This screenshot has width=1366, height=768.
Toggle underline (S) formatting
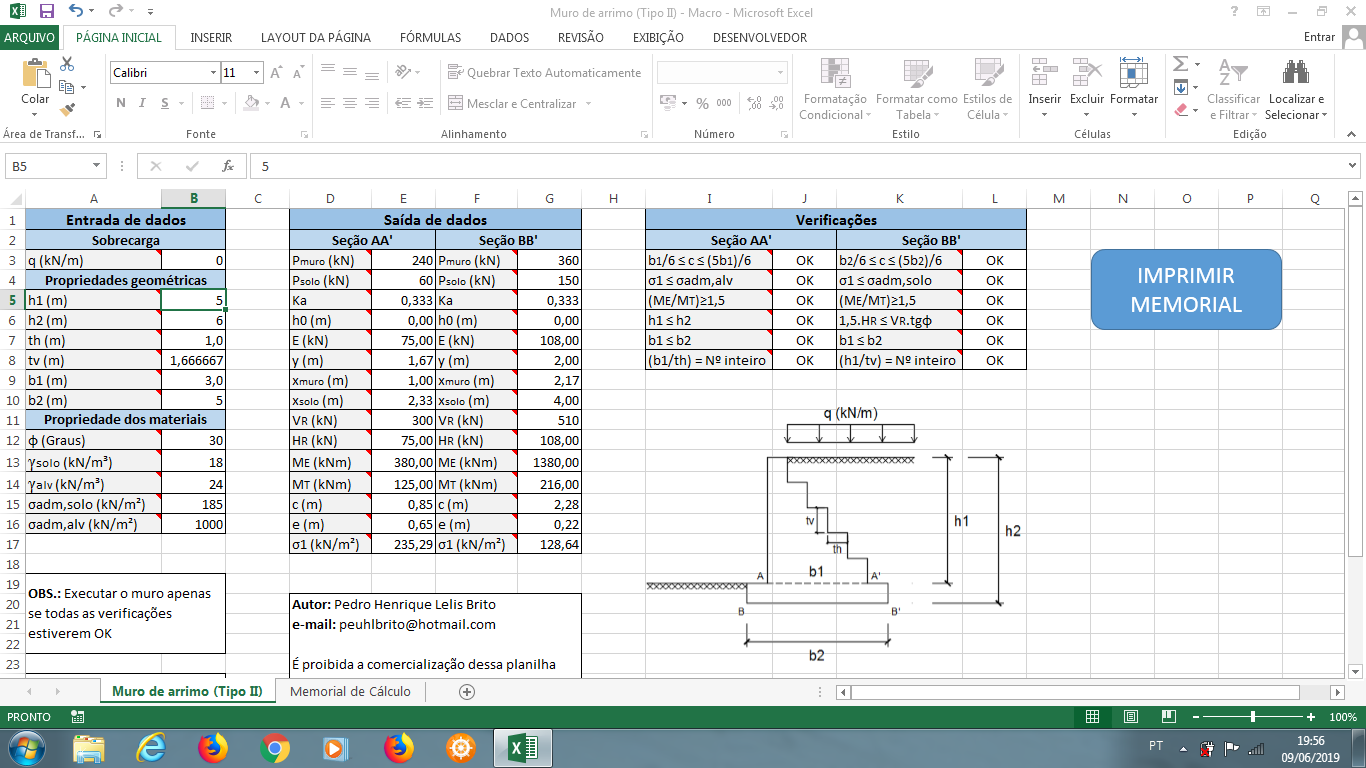(x=166, y=103)
